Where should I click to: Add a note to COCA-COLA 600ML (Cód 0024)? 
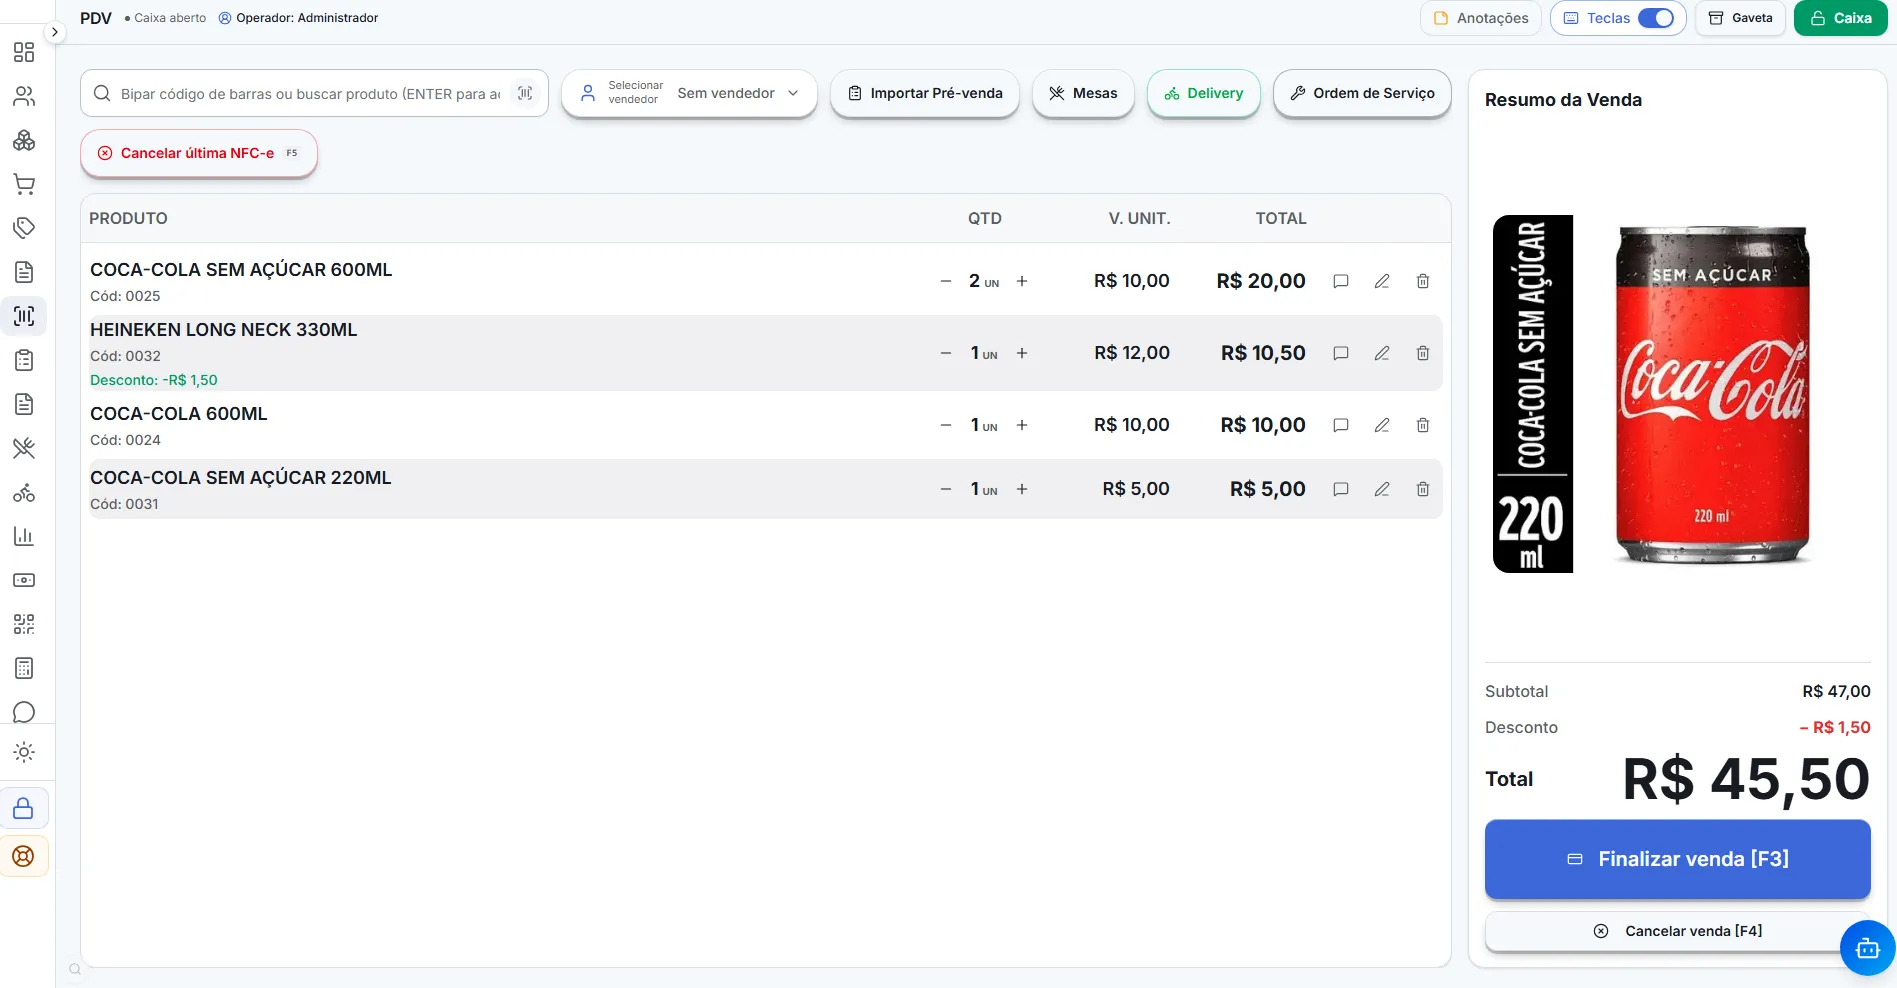coord(1341,425)
